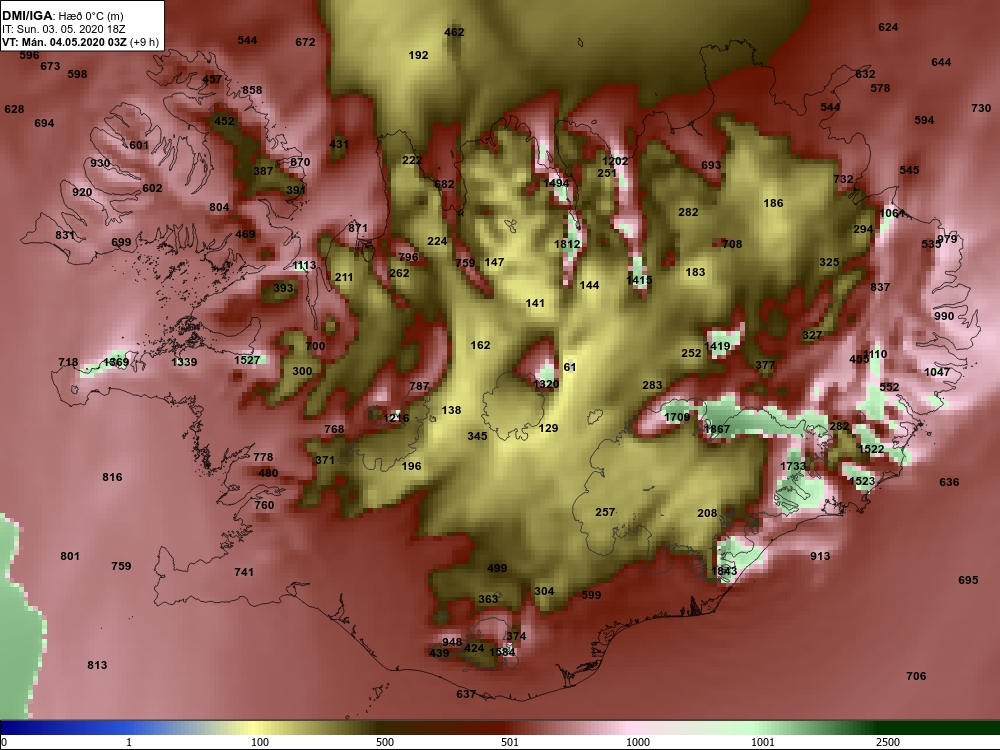Select the valid time line 'VT: Mán. 04.05.2020 03Z'
The image size is (1000, 750).
[64, 43]
